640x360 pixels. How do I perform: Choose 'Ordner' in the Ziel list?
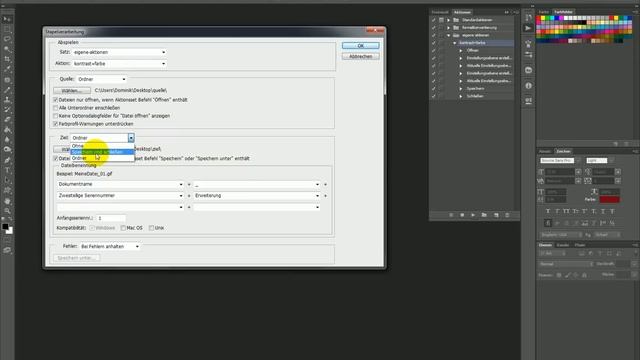point(102,158)
